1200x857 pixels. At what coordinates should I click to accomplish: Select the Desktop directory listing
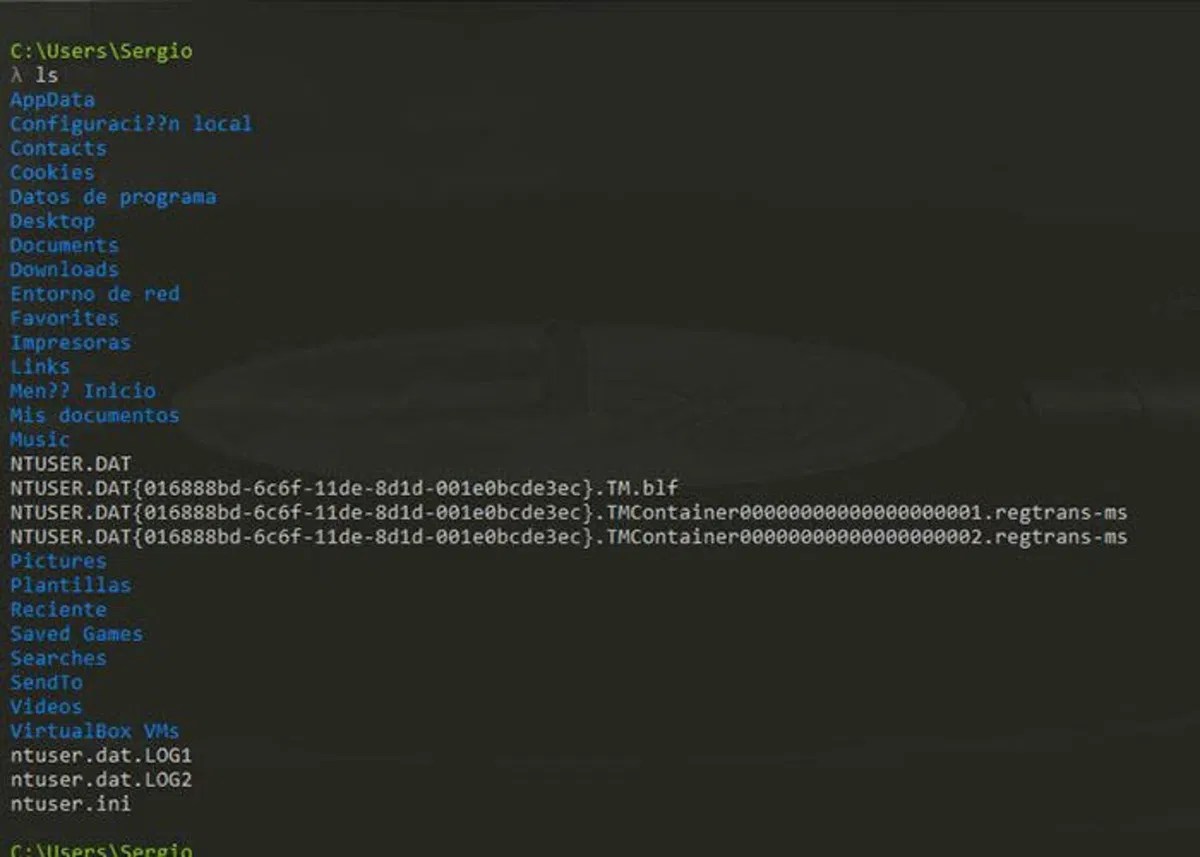click(x=52, y=221)
